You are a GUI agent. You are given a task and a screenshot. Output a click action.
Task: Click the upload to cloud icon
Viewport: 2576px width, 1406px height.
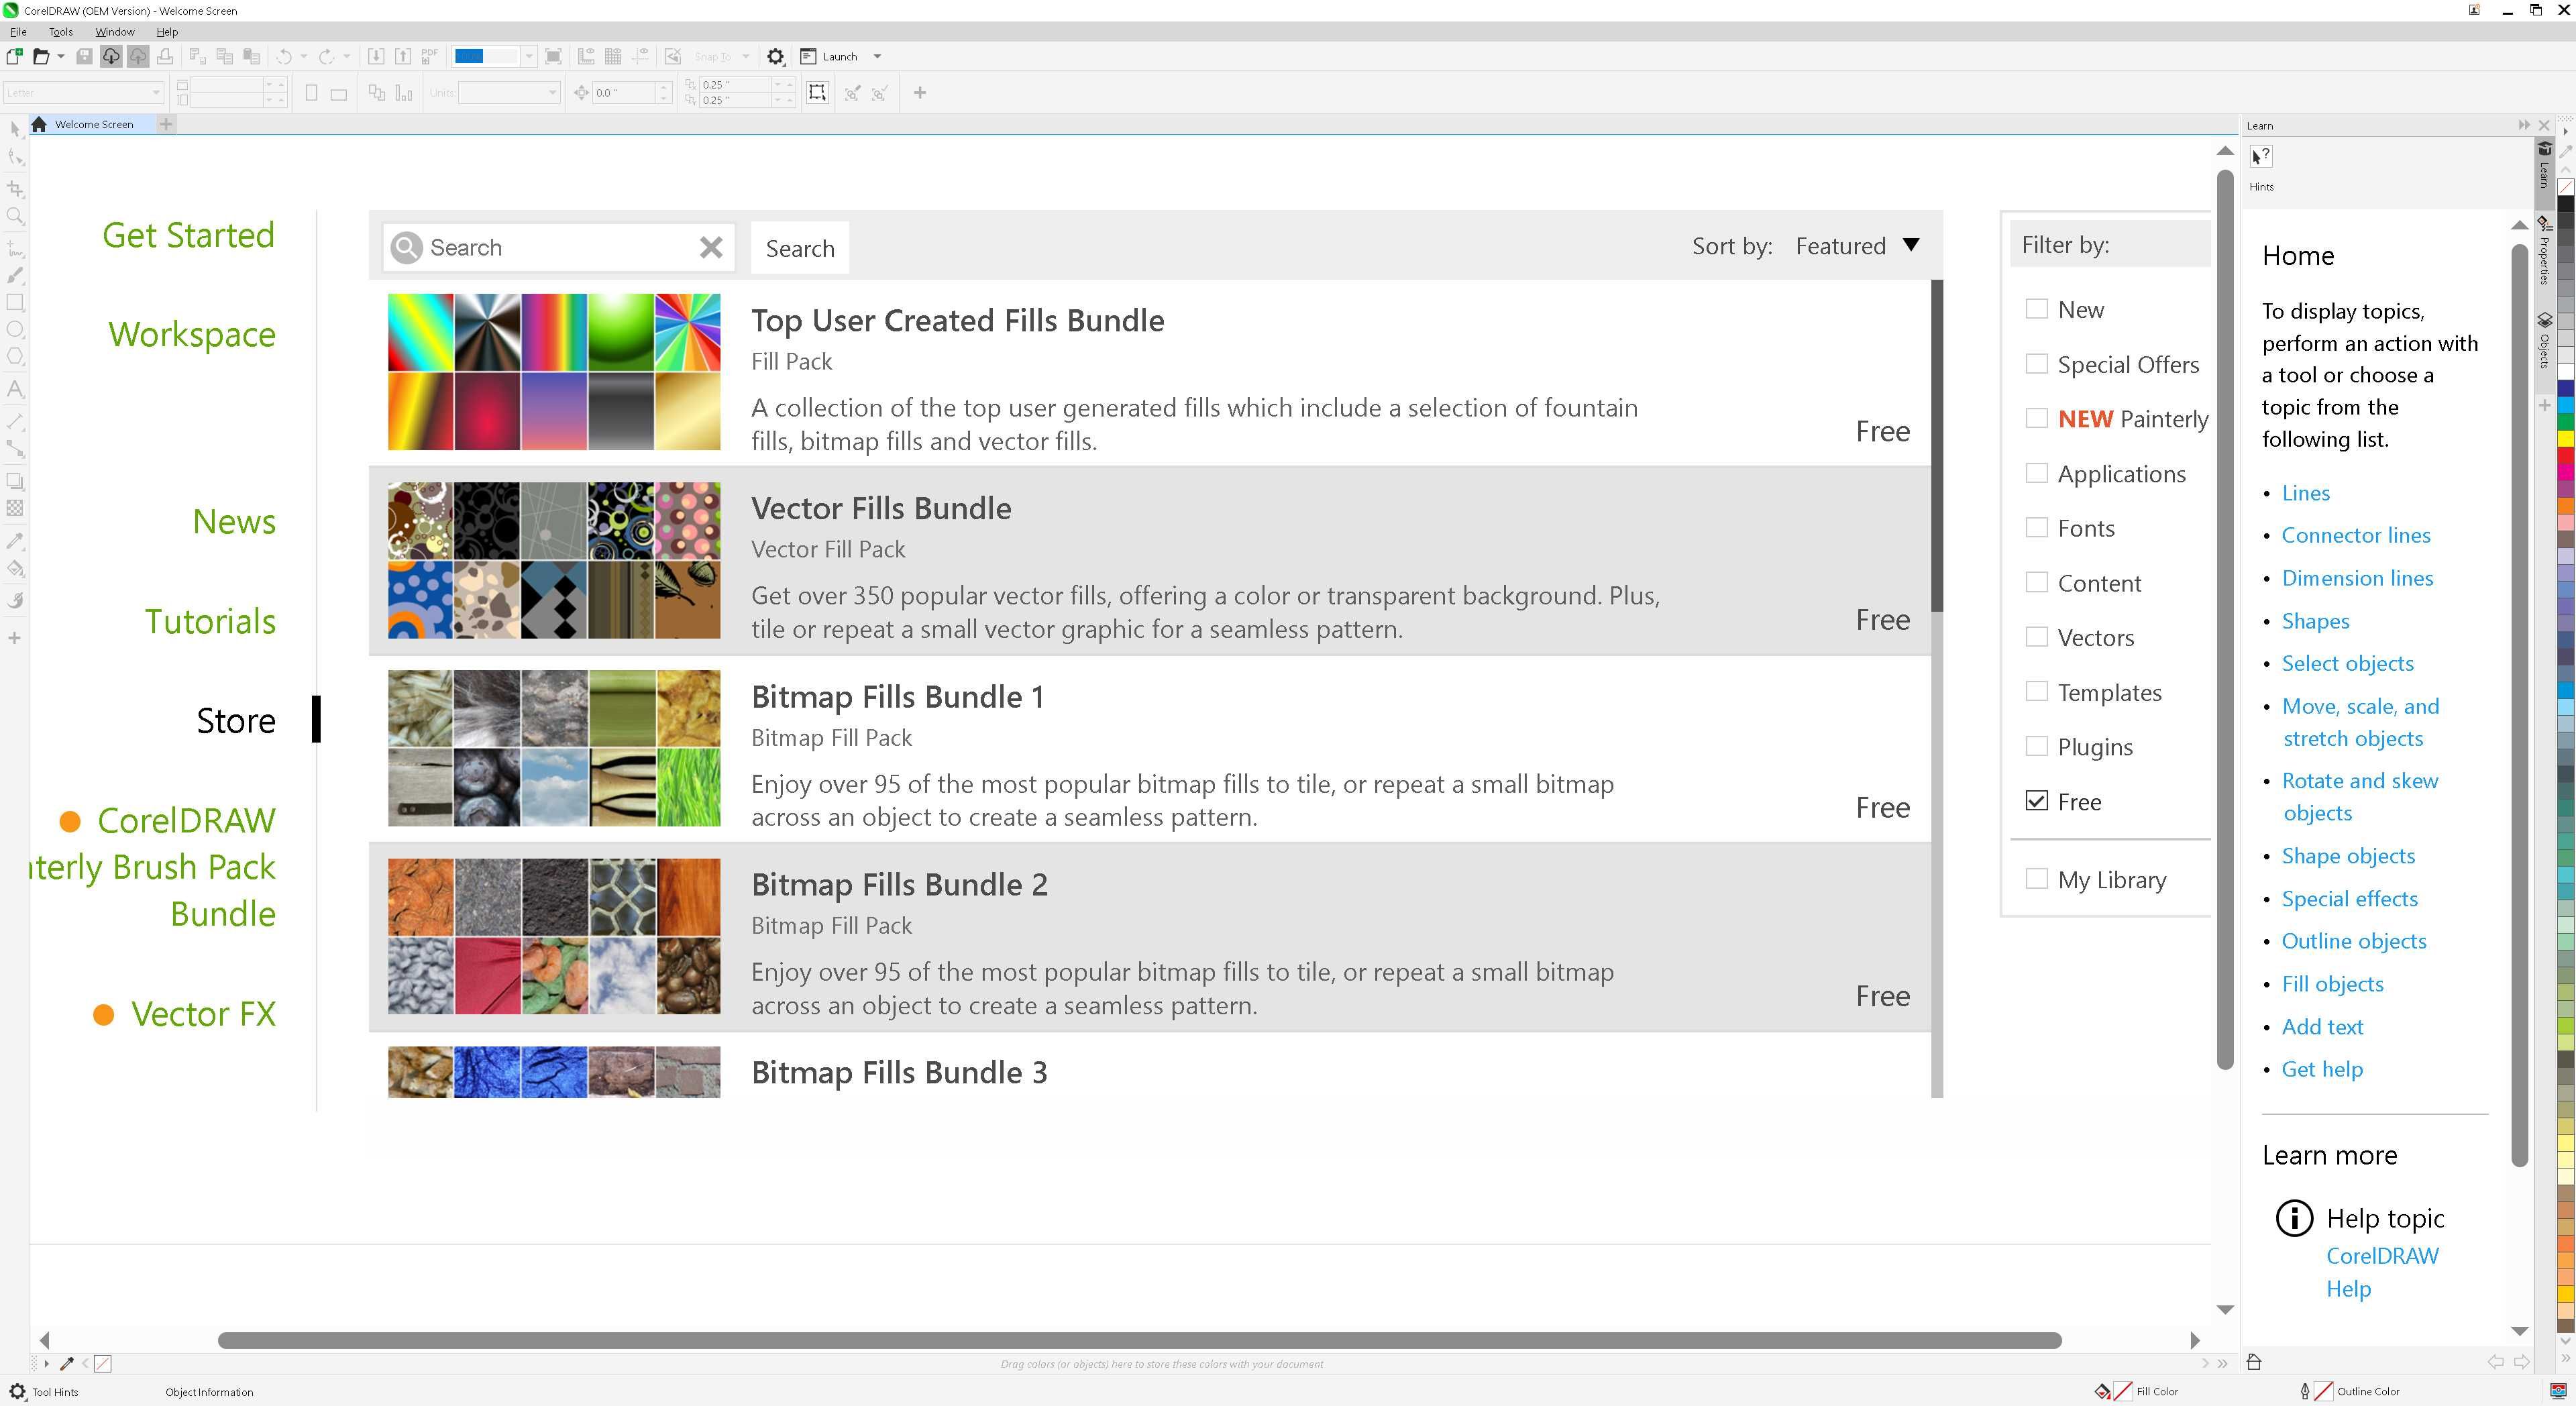138,57
